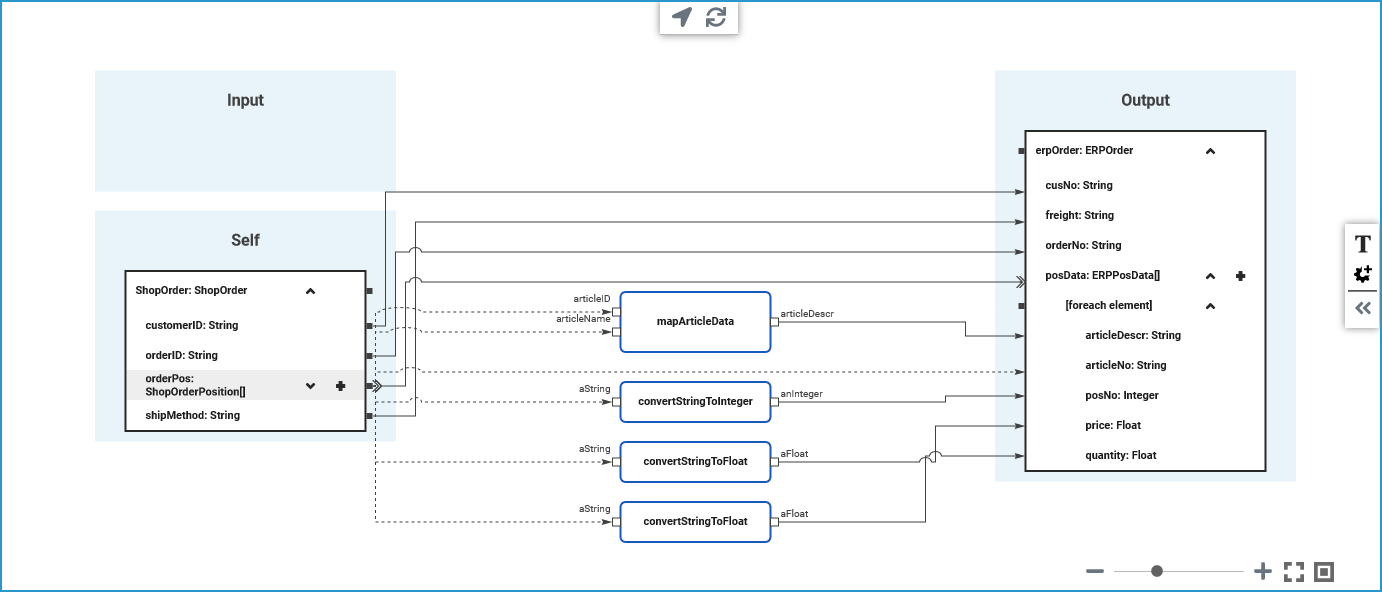Viewport: 1382px width, 592px height.
Task: Zoom out using the minus icon
Action: tap(1095, 571)
